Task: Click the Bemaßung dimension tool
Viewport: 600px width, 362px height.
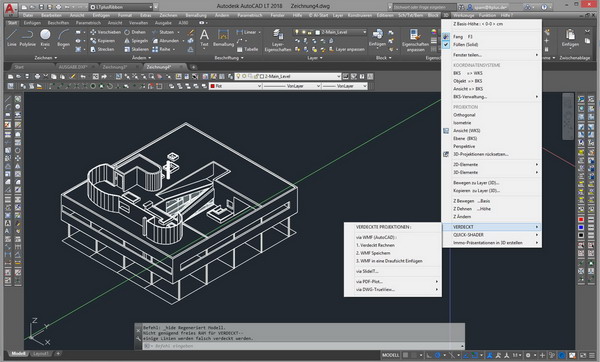Action: (223, 38)
